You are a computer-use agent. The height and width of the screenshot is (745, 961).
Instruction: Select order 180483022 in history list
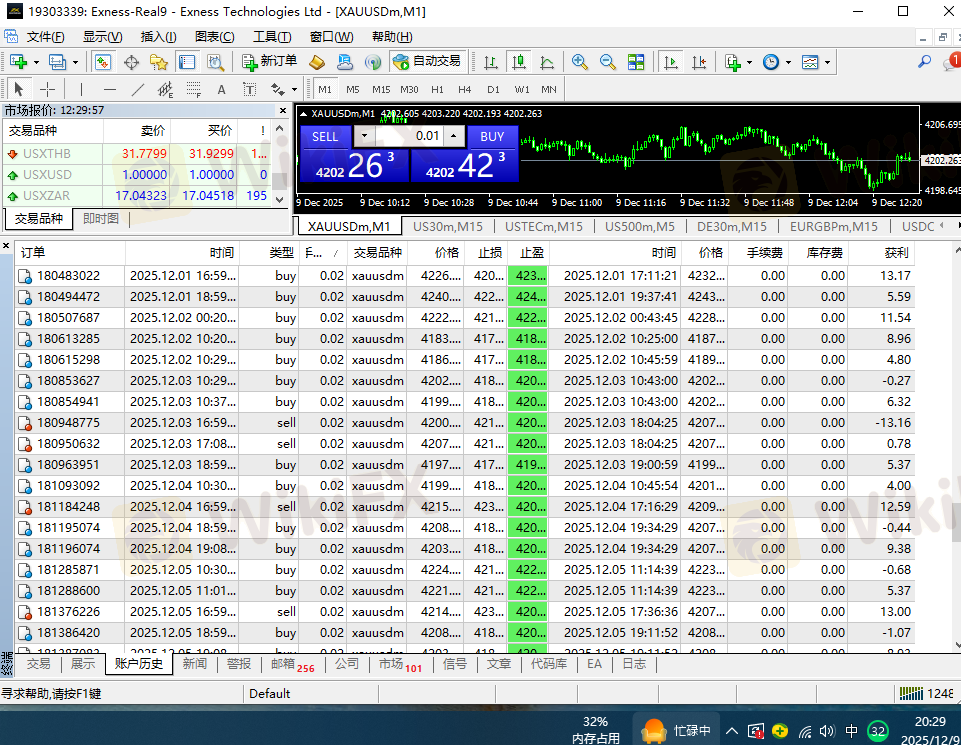coord(68,276)
